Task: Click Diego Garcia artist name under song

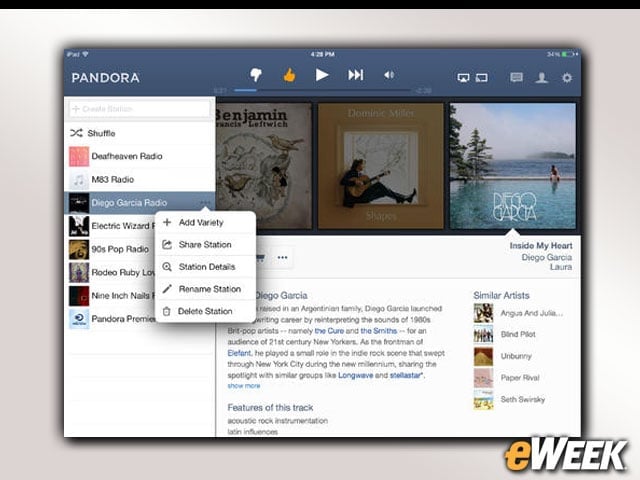Action: (x=547, y=257)
